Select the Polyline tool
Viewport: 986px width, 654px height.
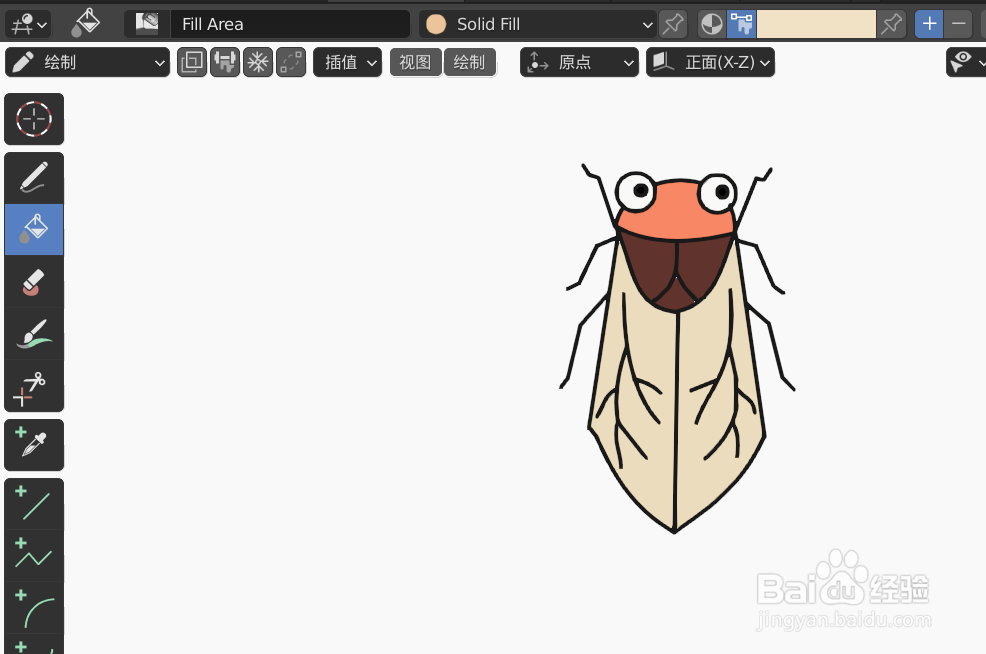click(34, 556)
